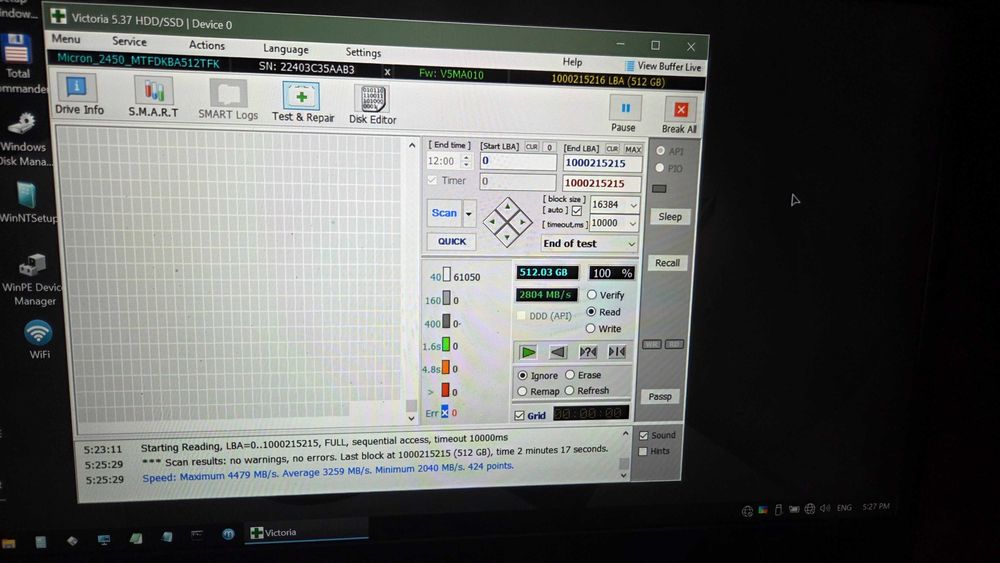Click the reverse scan arrow button
Image resolution: width=1000 pixels, height=563 pixels.
point(557,352)
